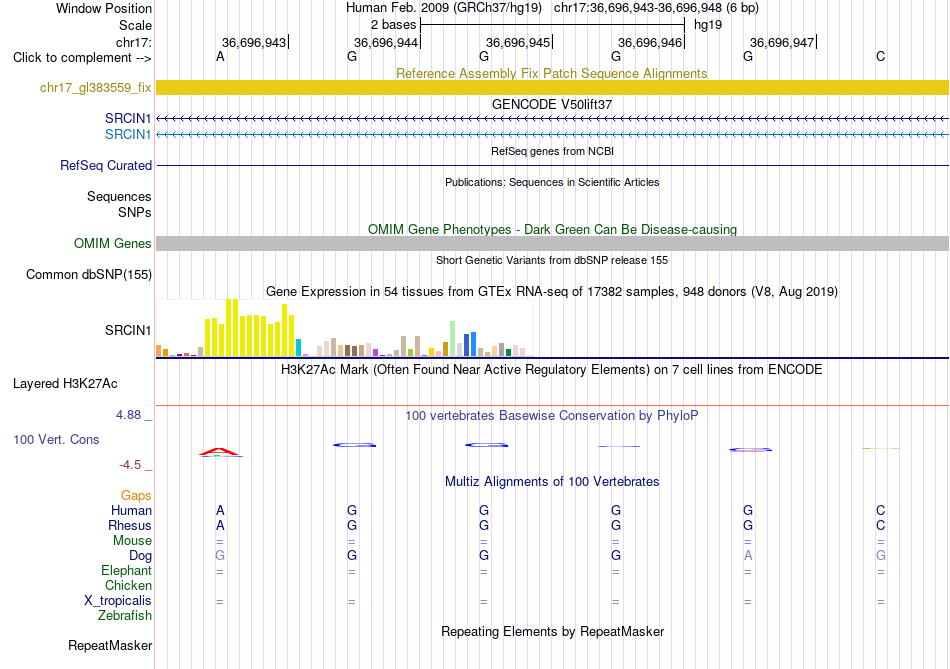Click the GTEx expression bar chart
The image size is (950, 669).
344,328
